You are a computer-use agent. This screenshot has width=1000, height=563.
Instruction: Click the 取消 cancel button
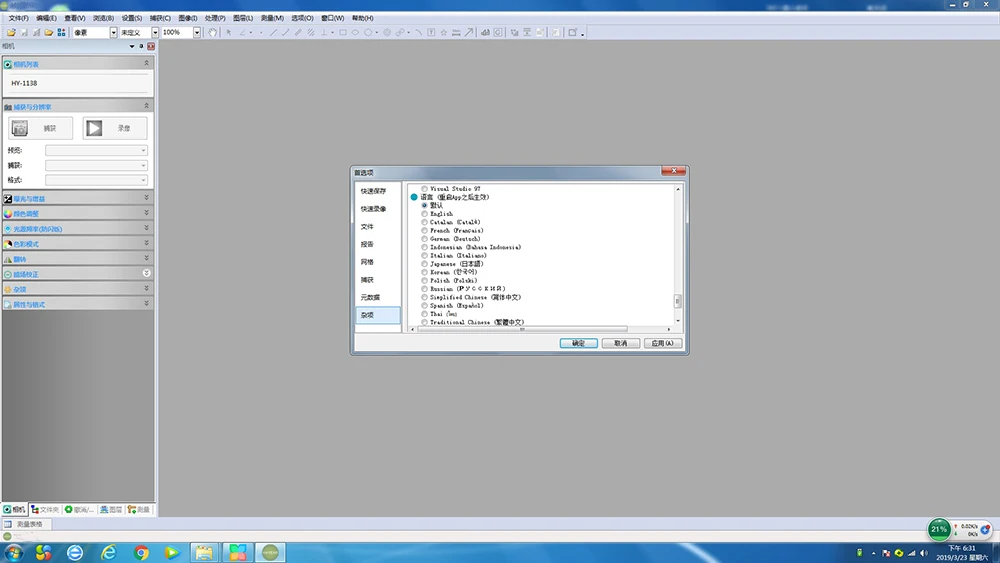point(621,344)
